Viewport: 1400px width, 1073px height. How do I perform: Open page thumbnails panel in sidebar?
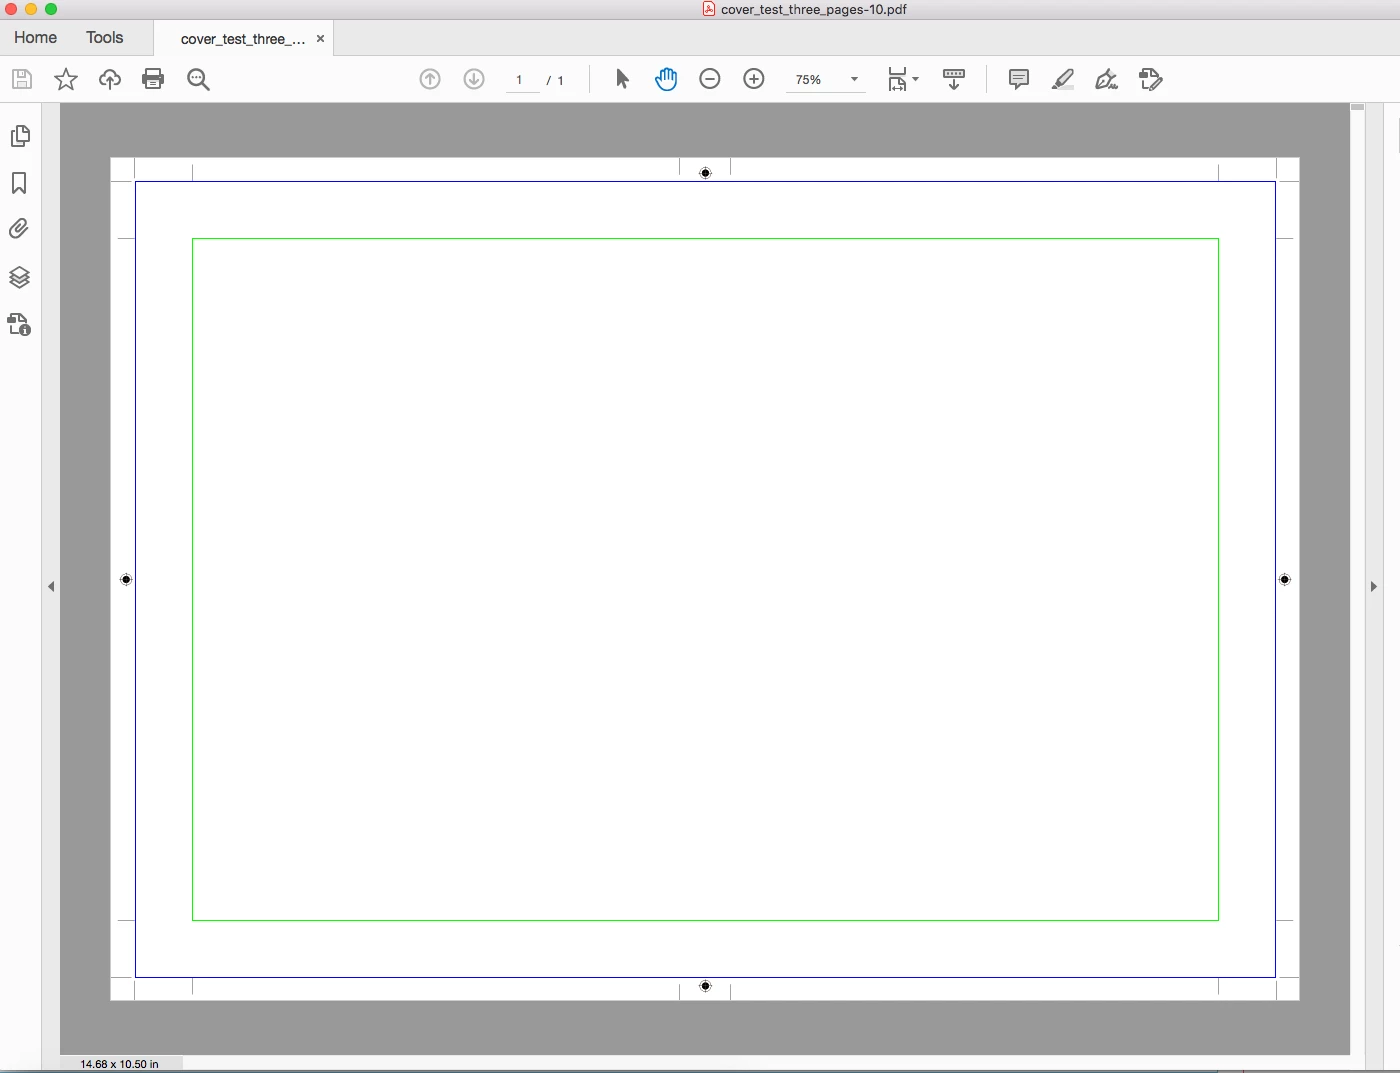(20, 136)
